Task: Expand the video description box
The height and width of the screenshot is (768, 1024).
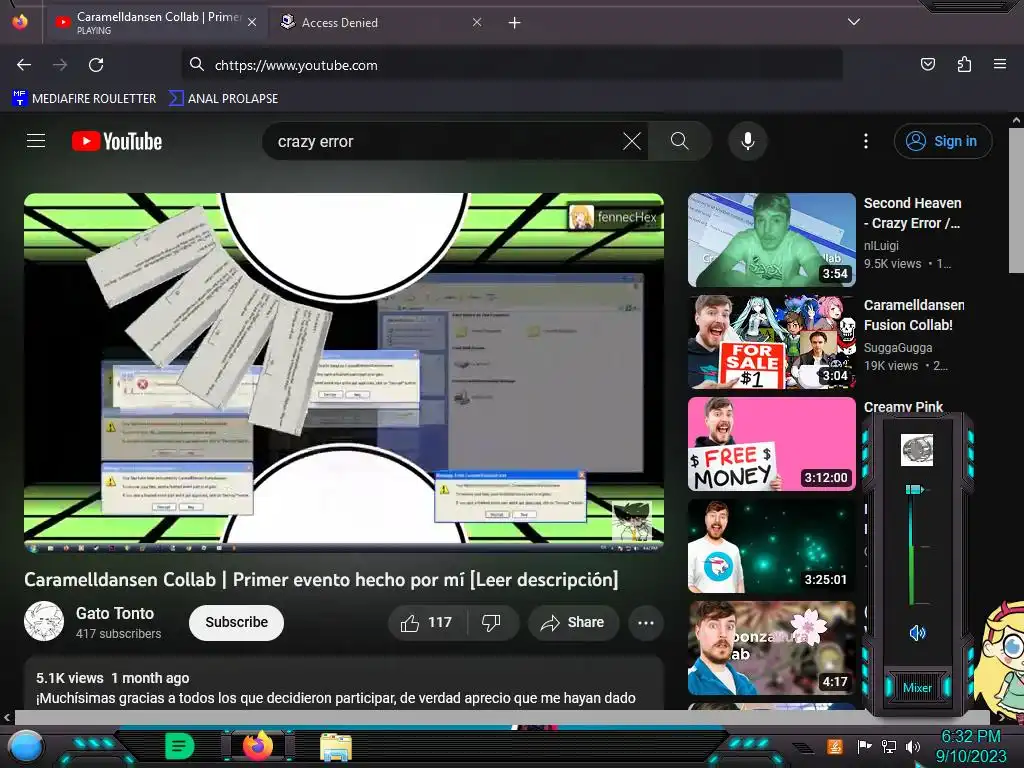Action: pos(344,683)
